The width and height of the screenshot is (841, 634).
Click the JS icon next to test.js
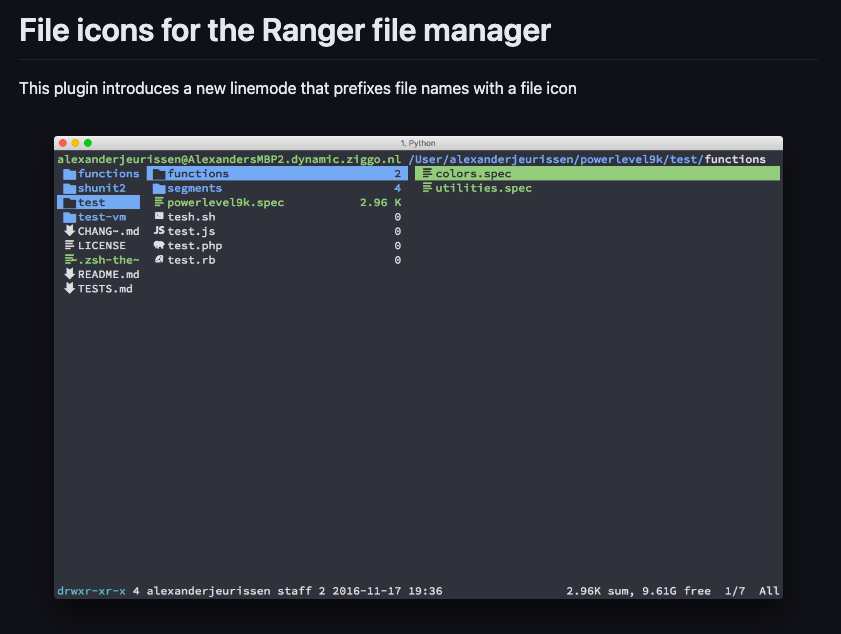click(159, 231)
